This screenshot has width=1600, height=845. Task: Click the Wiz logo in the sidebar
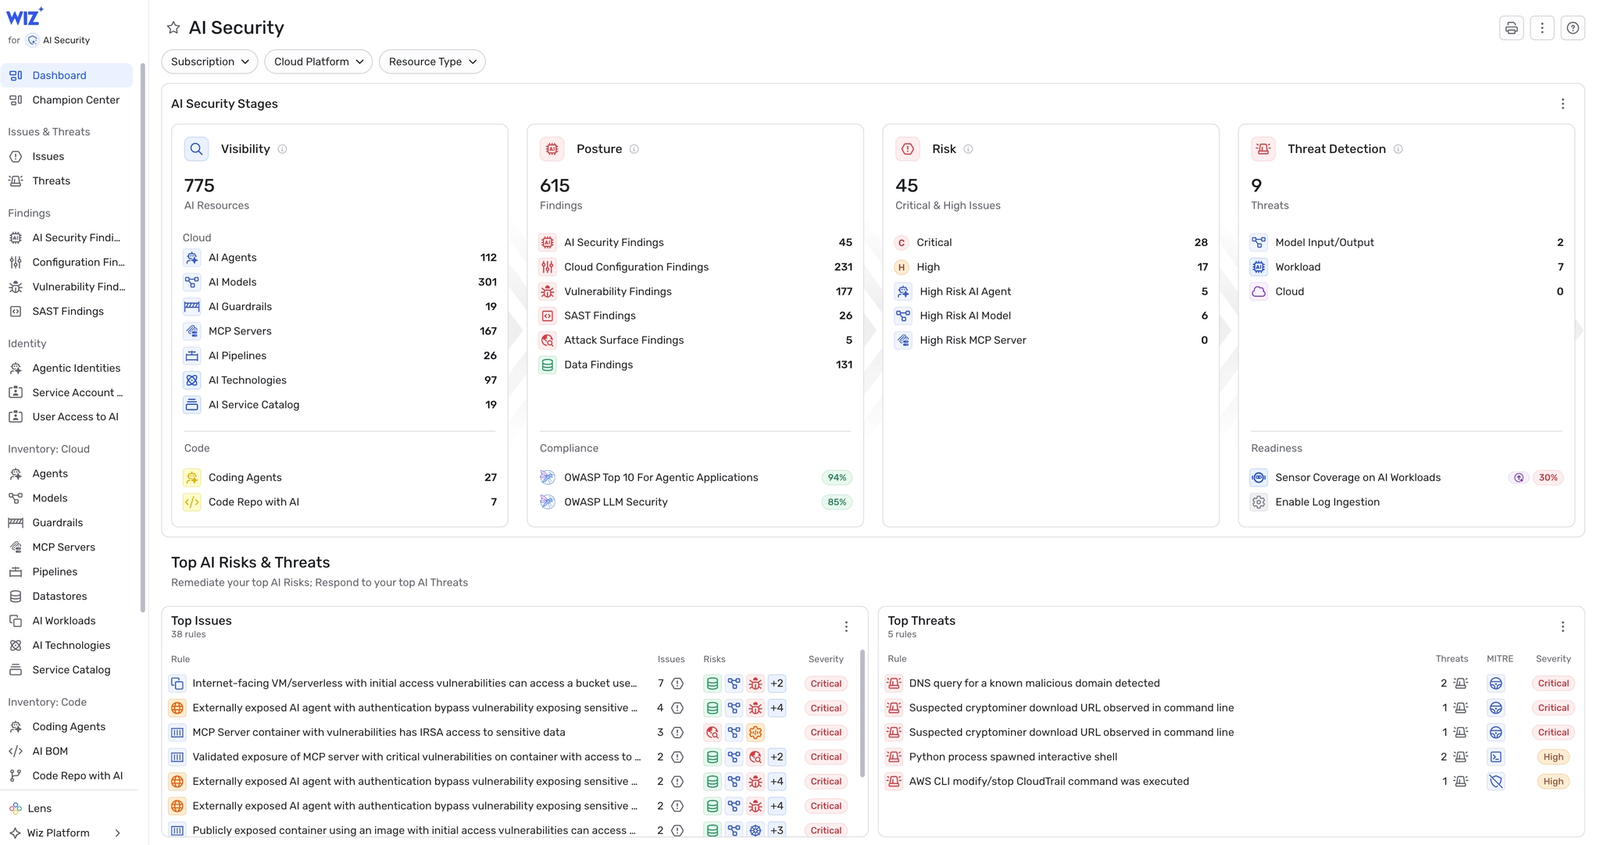pos(25,17)
